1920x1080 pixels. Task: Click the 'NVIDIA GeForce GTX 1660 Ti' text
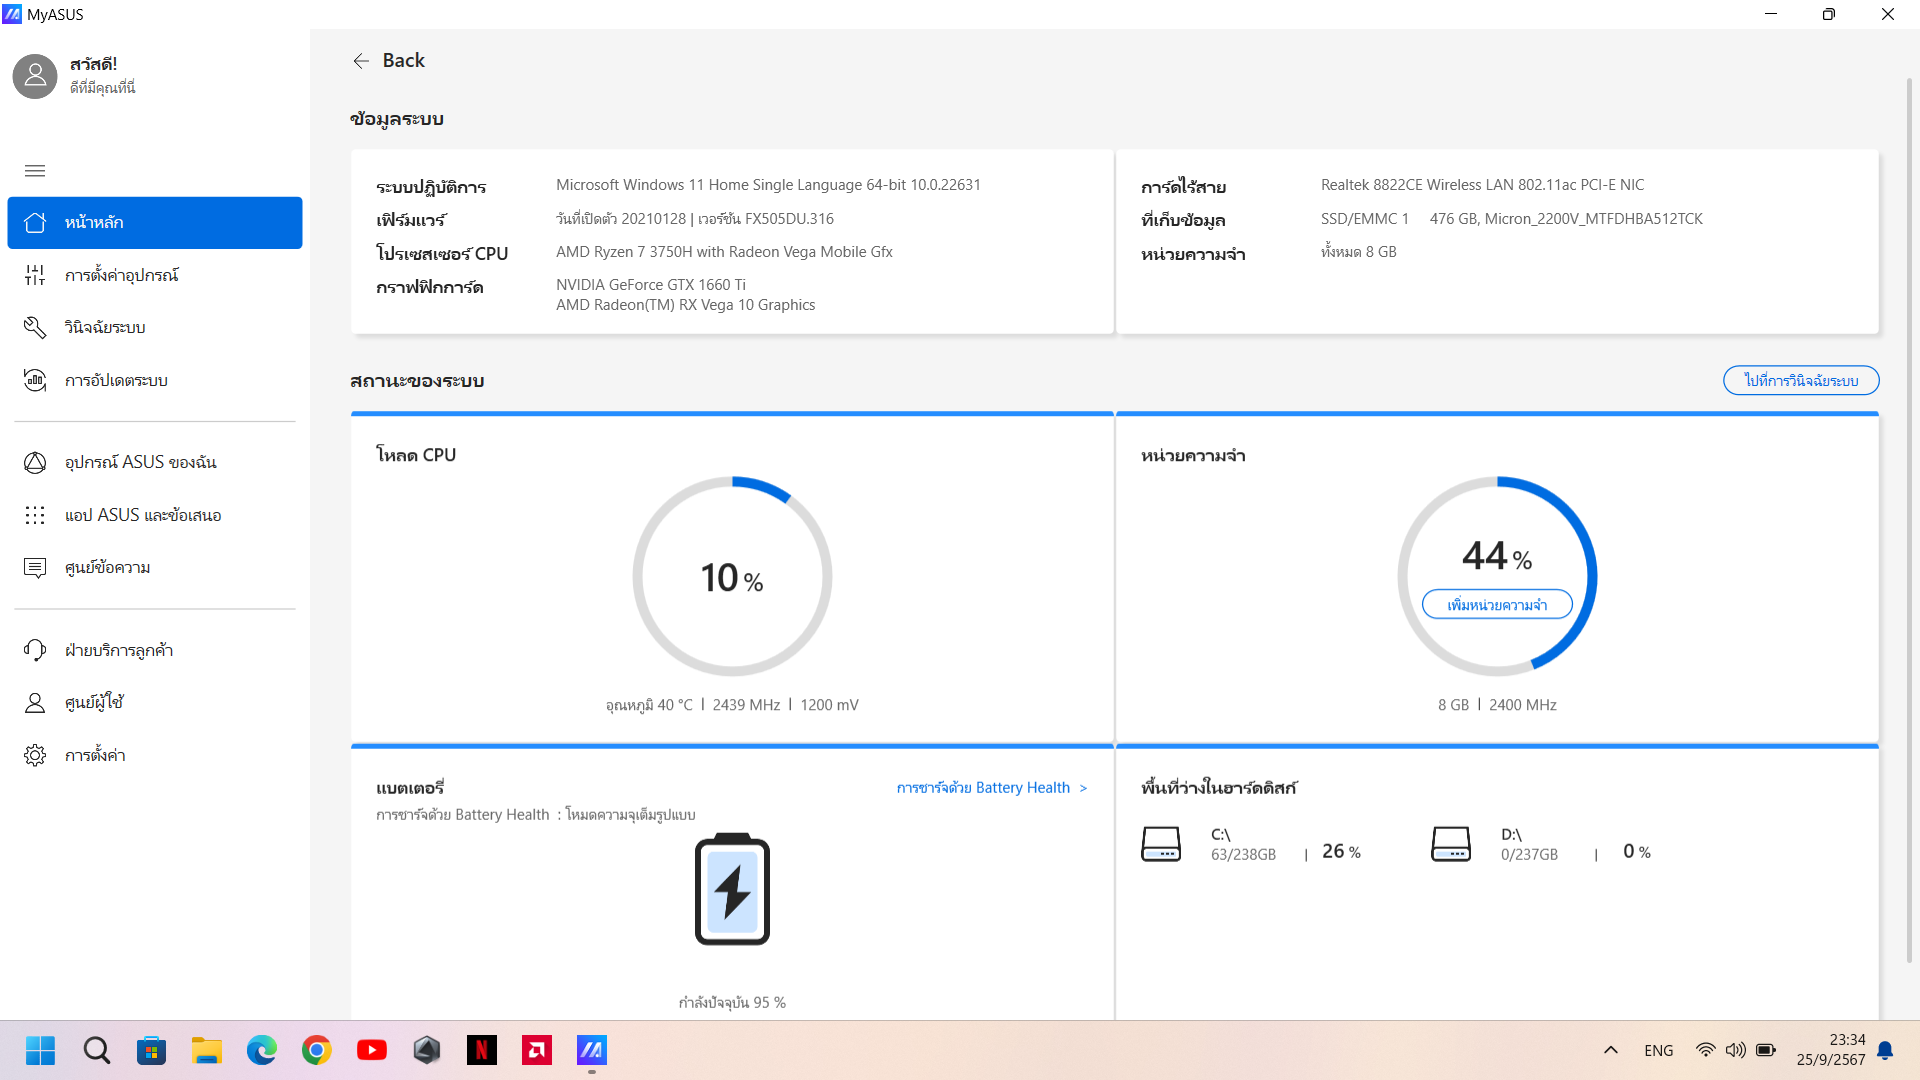pyautogui.click(x=651, y=285)
